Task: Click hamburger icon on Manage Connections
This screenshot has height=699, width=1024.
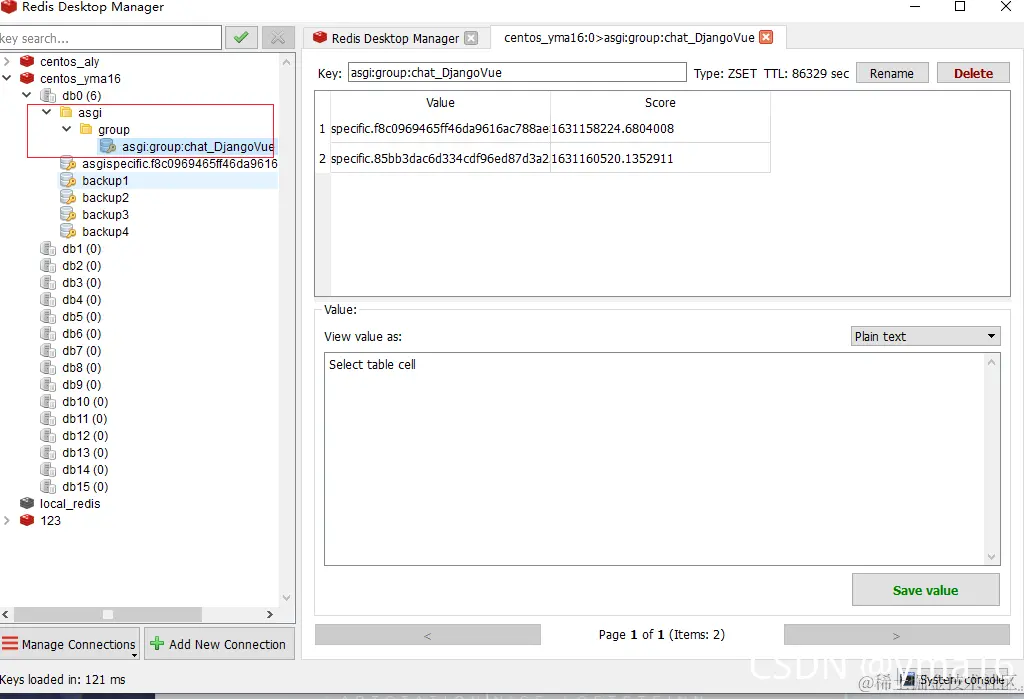Action: pos(10,643)
